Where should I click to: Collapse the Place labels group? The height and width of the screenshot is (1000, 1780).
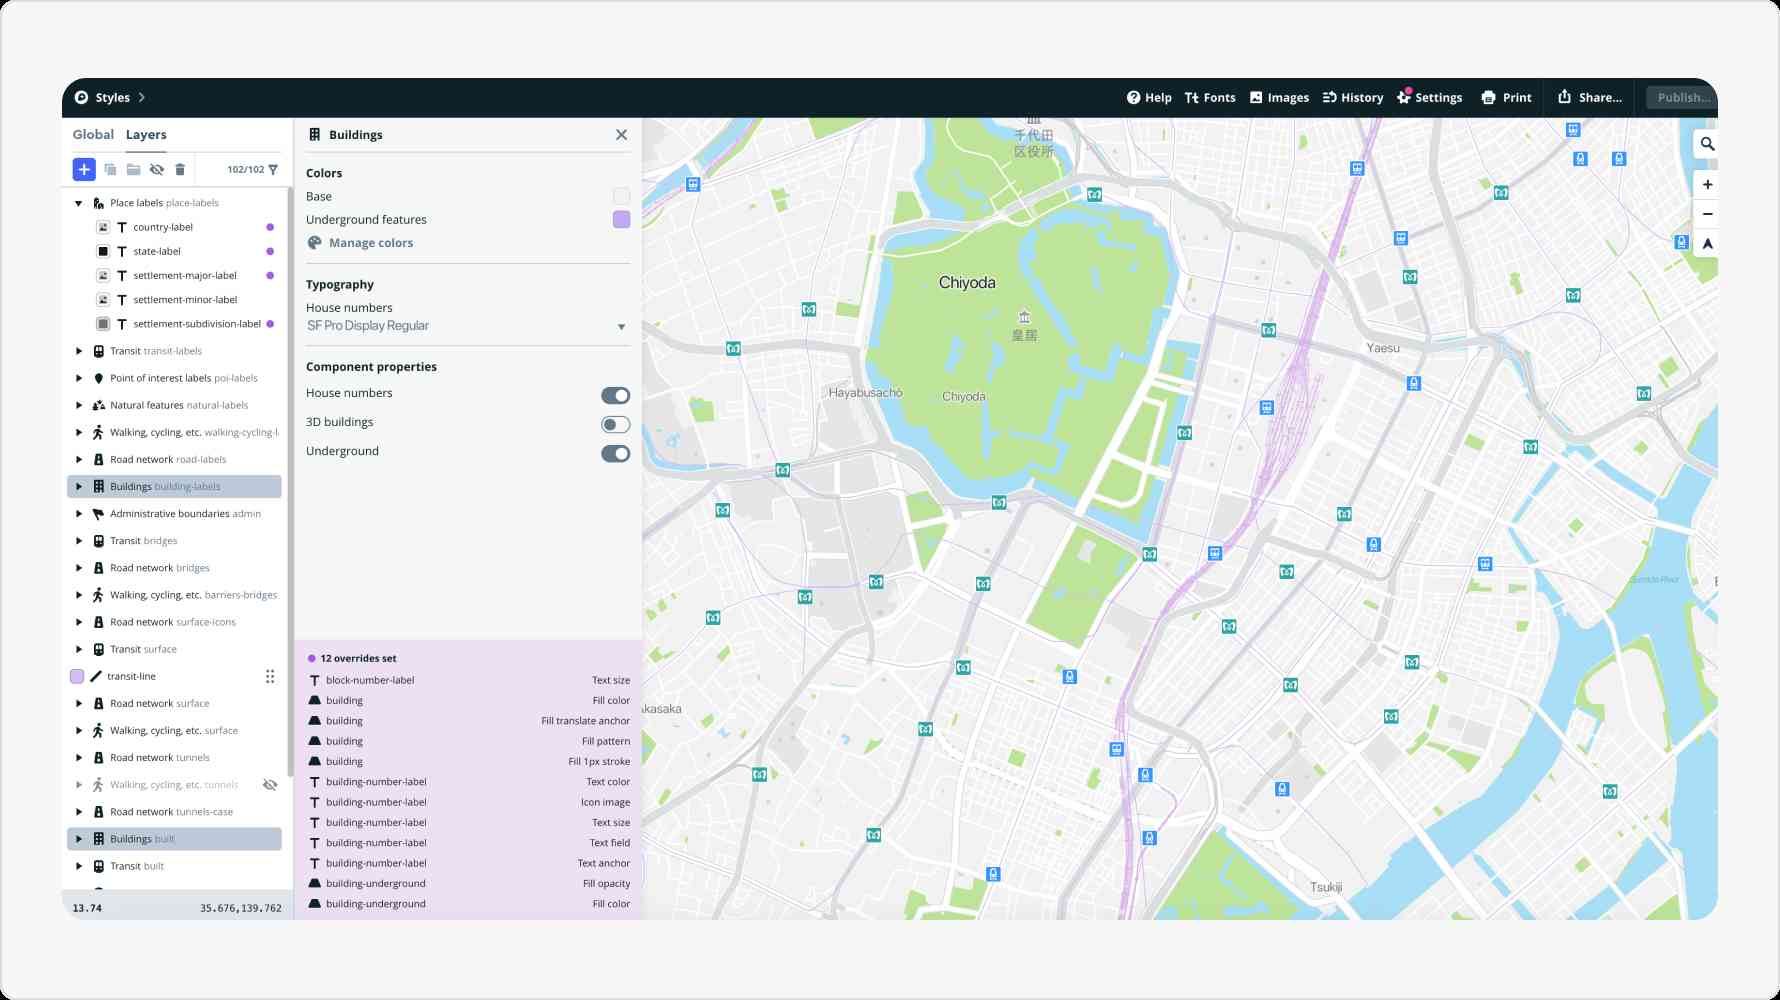click(x=79, y=203)
